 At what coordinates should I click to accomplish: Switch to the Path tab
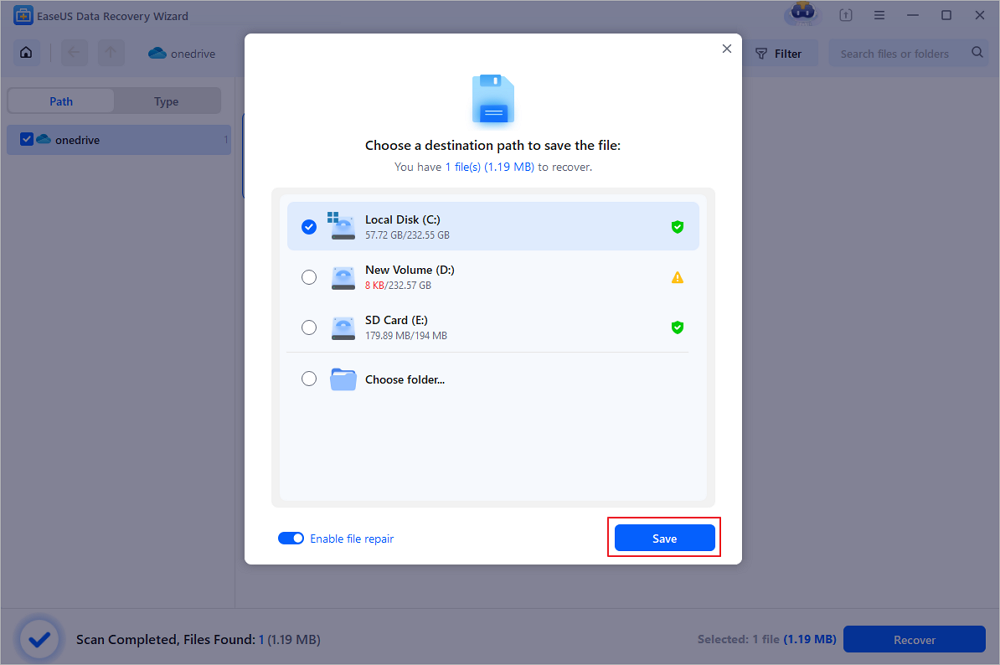(61, 101)
